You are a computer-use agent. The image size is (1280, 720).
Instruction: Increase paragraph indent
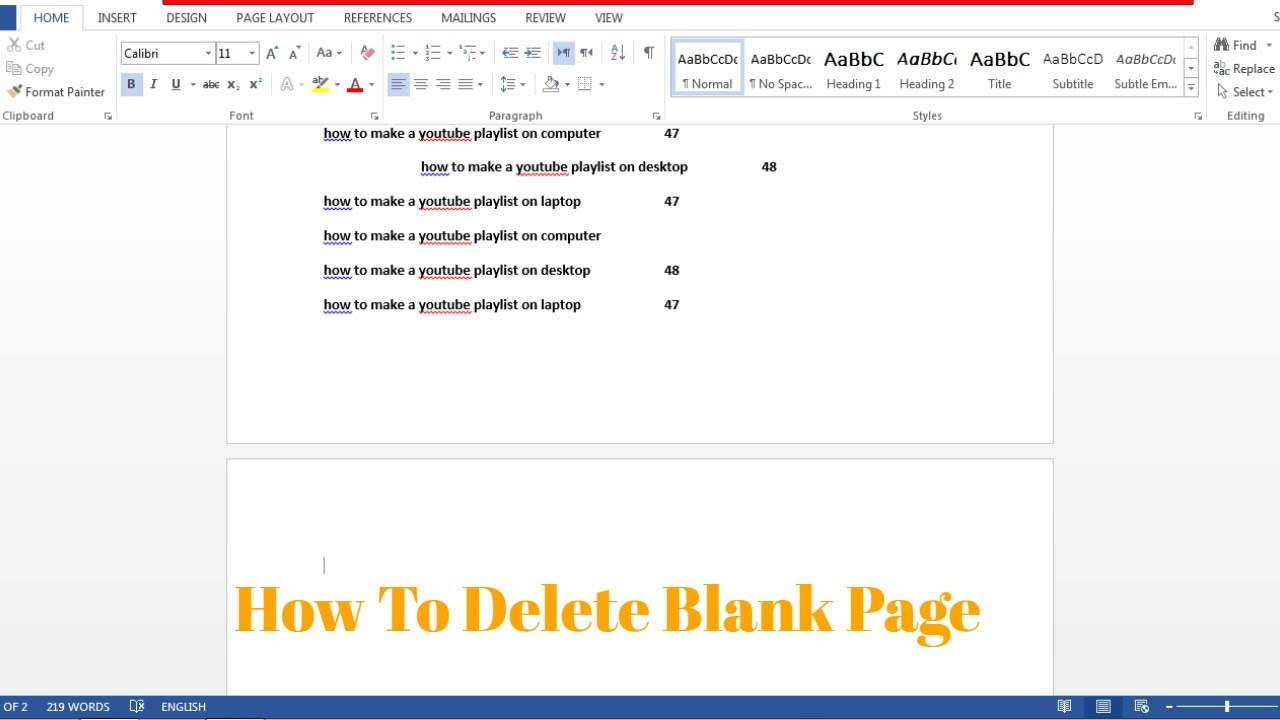533,53
